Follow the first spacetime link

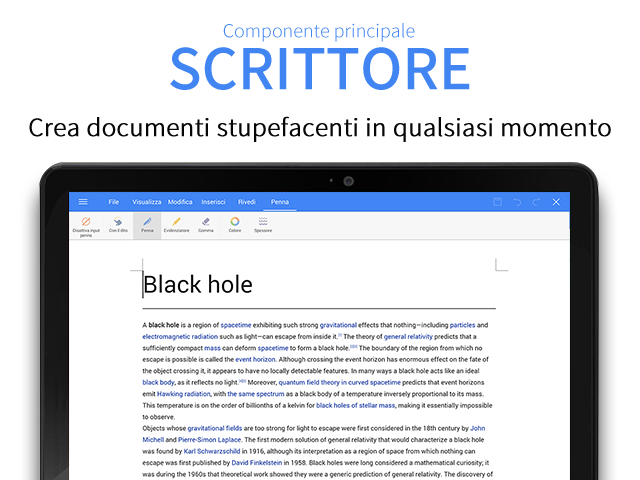(x=236, y=325)
